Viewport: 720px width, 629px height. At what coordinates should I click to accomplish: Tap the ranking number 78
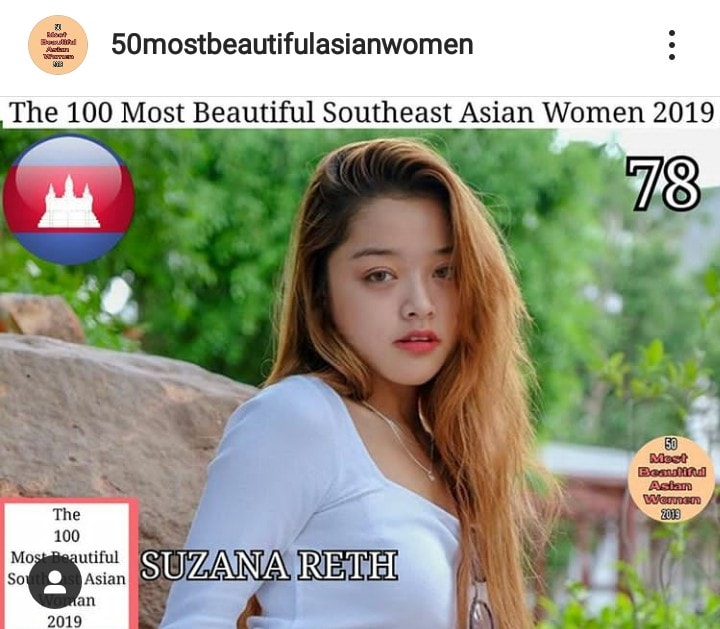[663, 184]
